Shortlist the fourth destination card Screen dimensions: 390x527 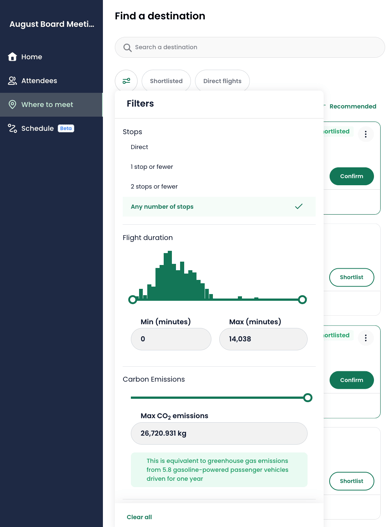point(351,481)
